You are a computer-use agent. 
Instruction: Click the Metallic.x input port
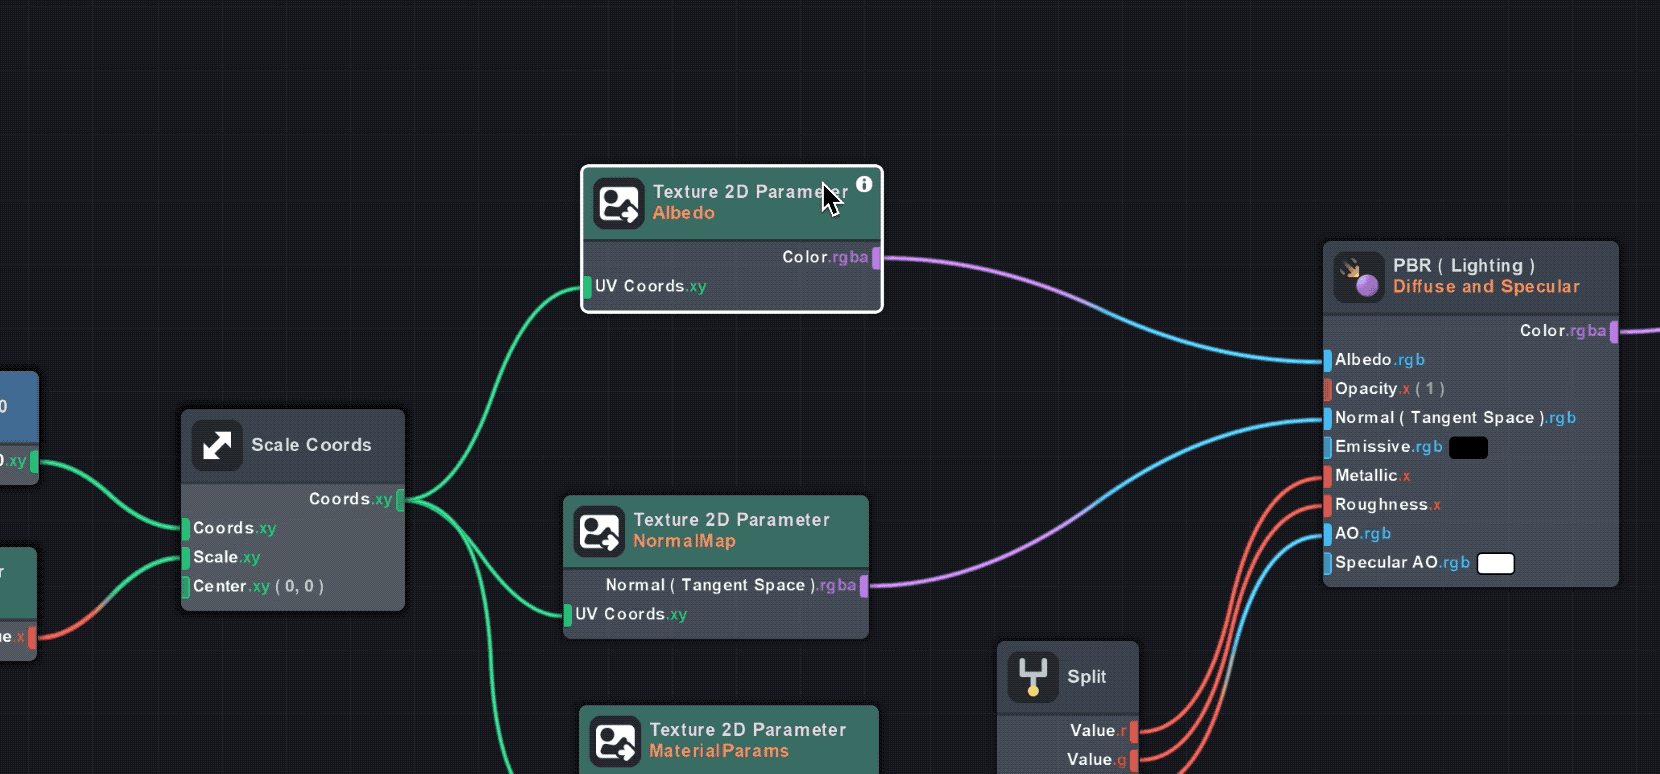1327,476
